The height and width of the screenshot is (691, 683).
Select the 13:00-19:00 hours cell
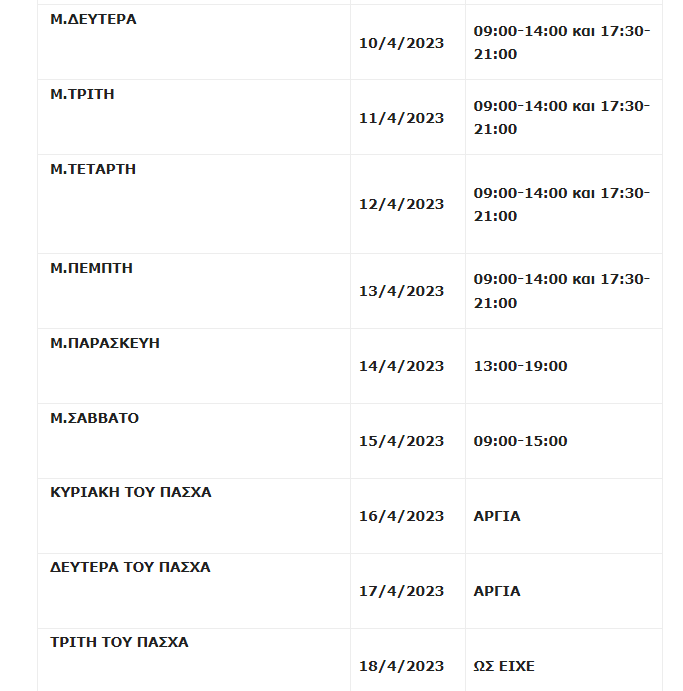point(520,366)
